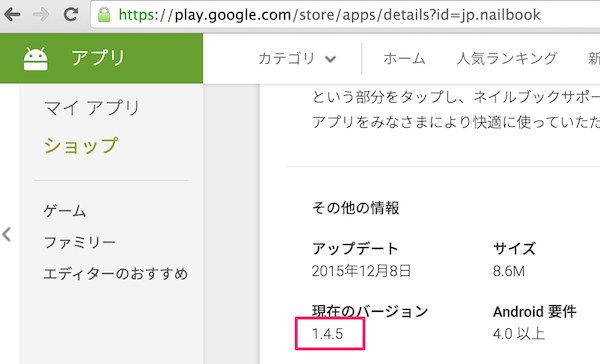Image resolution: width=600 pixels, height=364 pixels.
Task: Collapse sidebar with left chevron
Action: (x=7, y=234)
